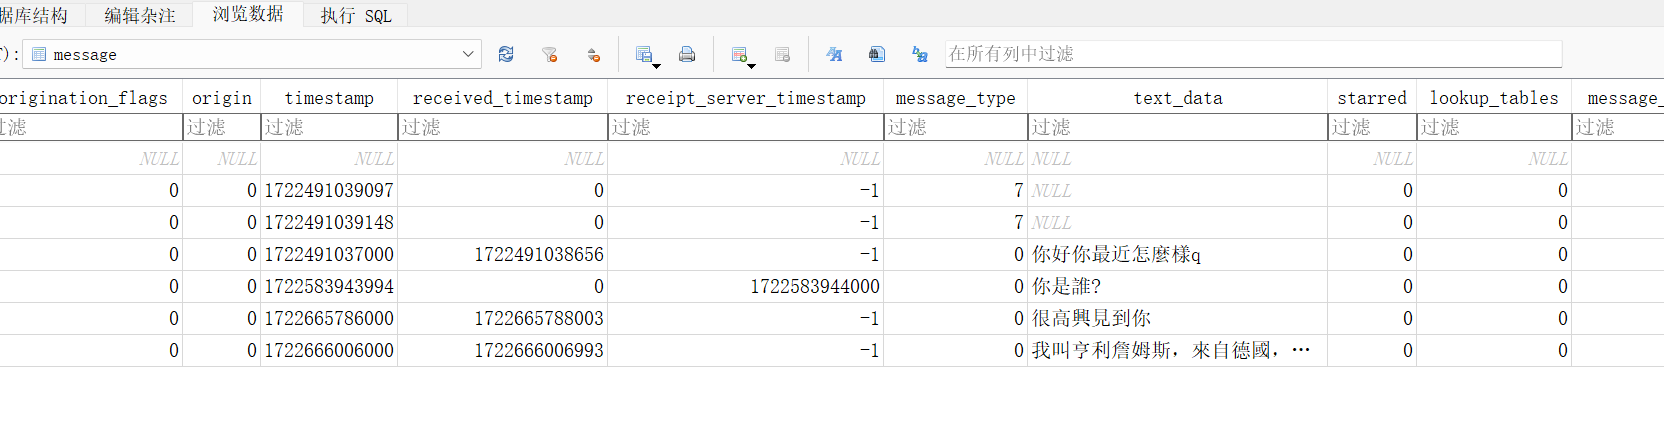Print the current table data

click(x=687, y=54)
